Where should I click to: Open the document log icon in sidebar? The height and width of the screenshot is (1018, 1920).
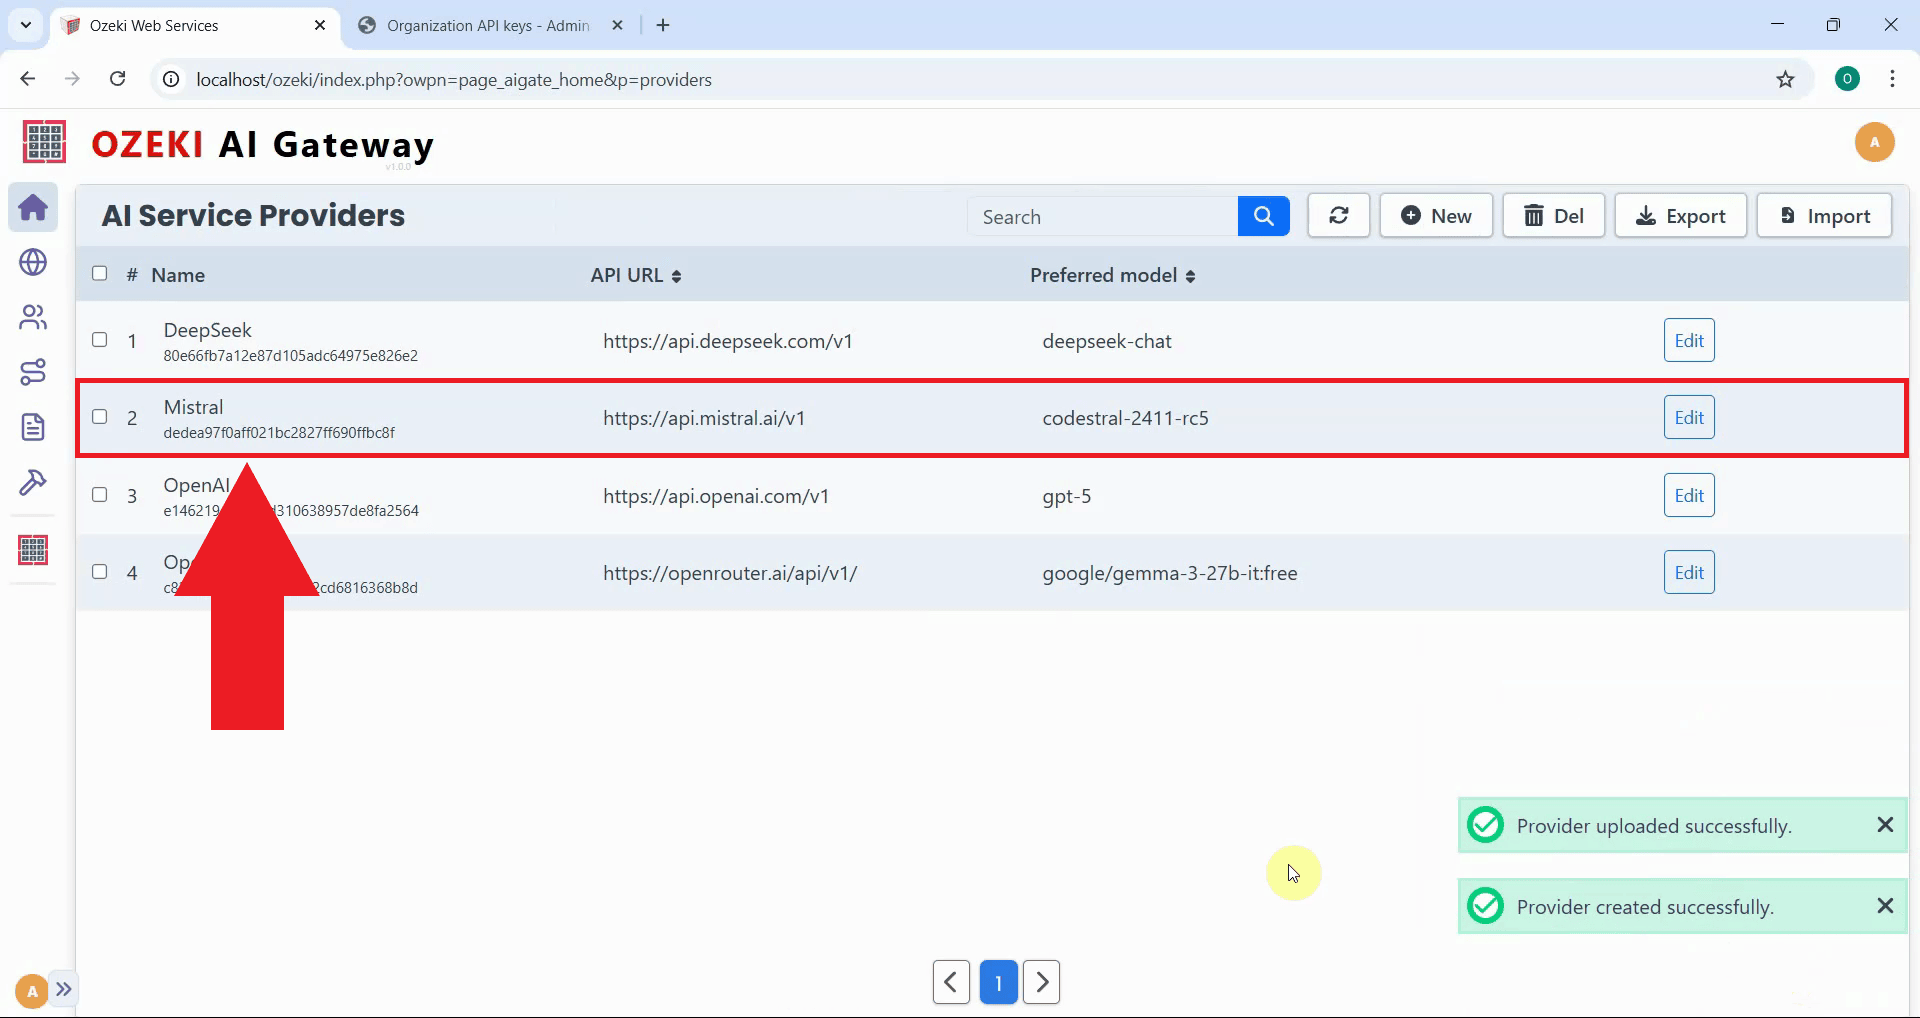coord(33,427)
